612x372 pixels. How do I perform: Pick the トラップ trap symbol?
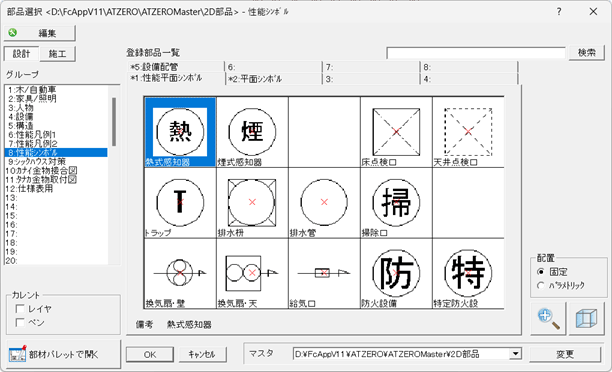click(180, 203)
